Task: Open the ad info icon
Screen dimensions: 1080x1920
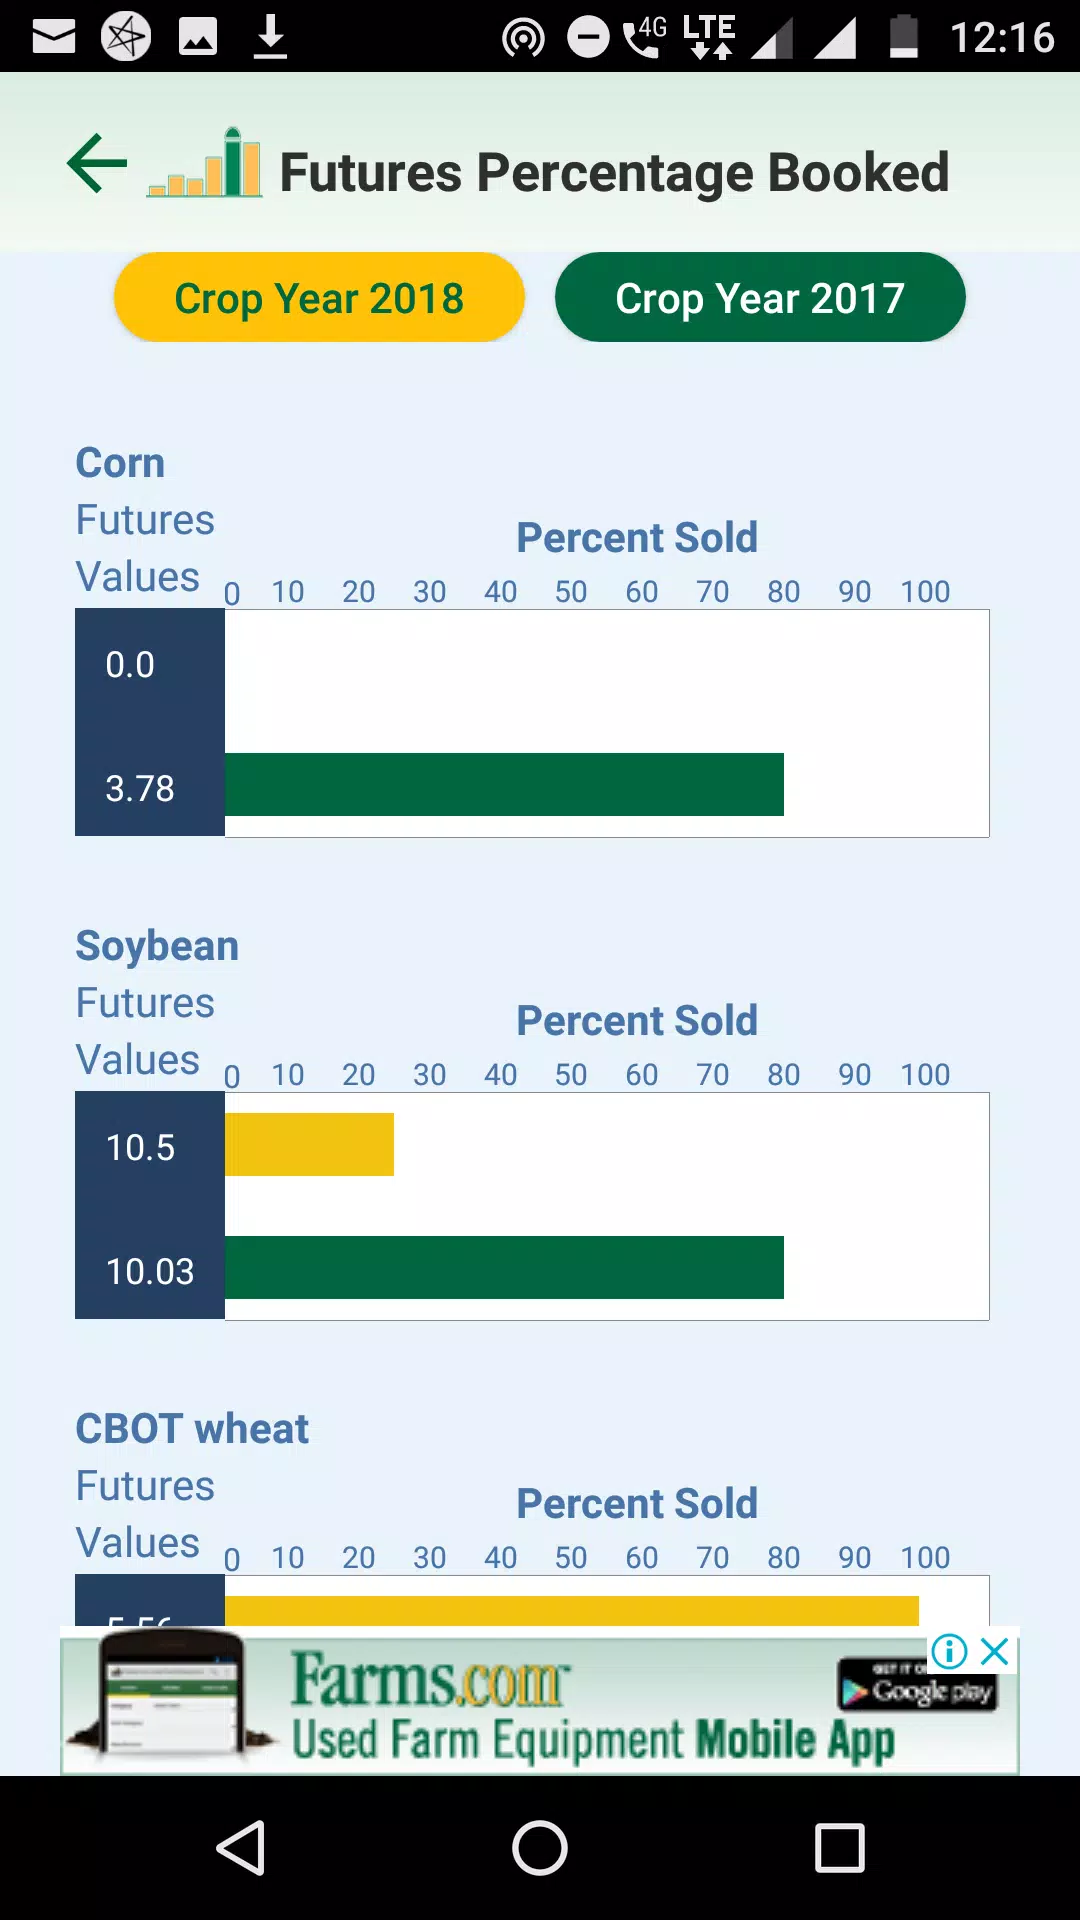Action: [x=949, y=1652]
